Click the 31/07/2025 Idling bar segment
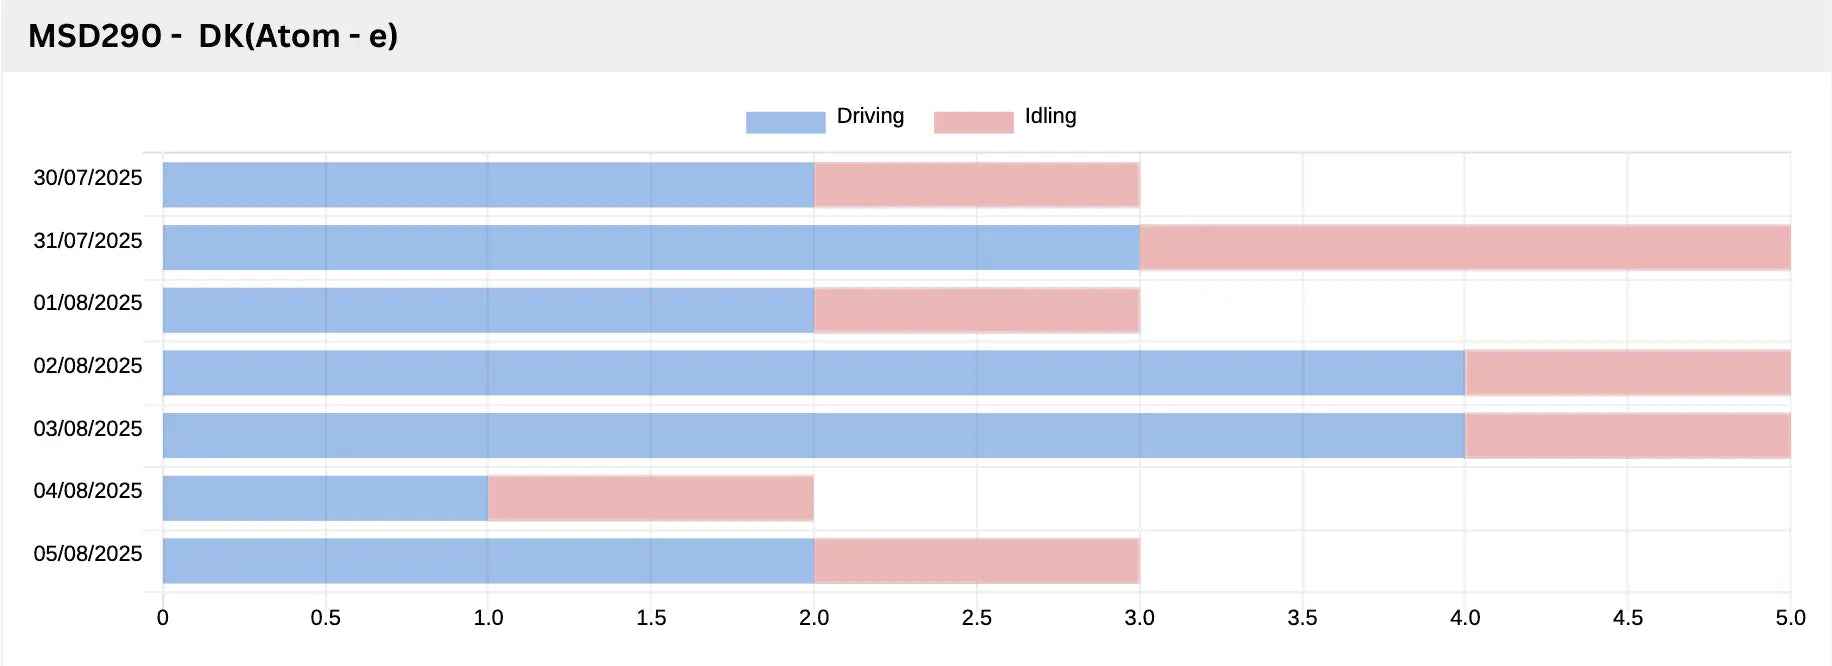The height and width of the screenshot is (666, 1832). (x=1464, y=247)
